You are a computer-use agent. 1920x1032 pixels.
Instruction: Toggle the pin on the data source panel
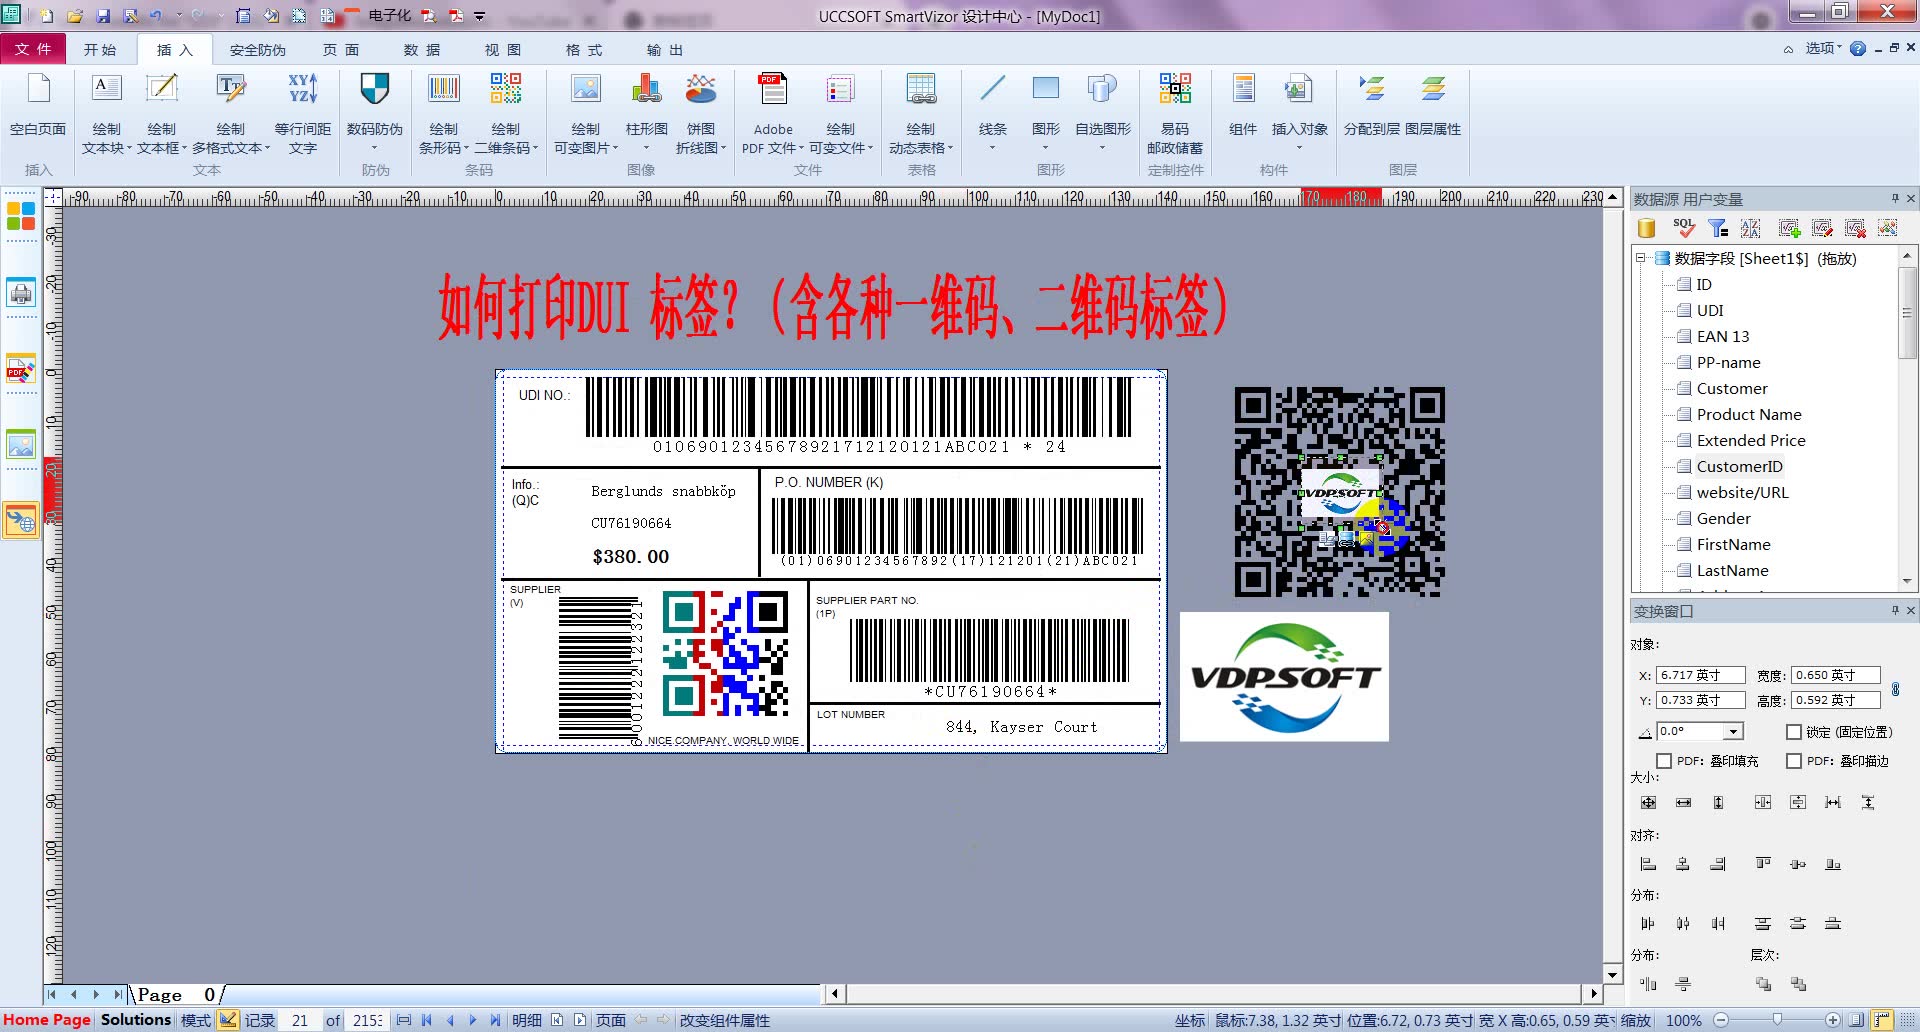tap(1895, 198)
